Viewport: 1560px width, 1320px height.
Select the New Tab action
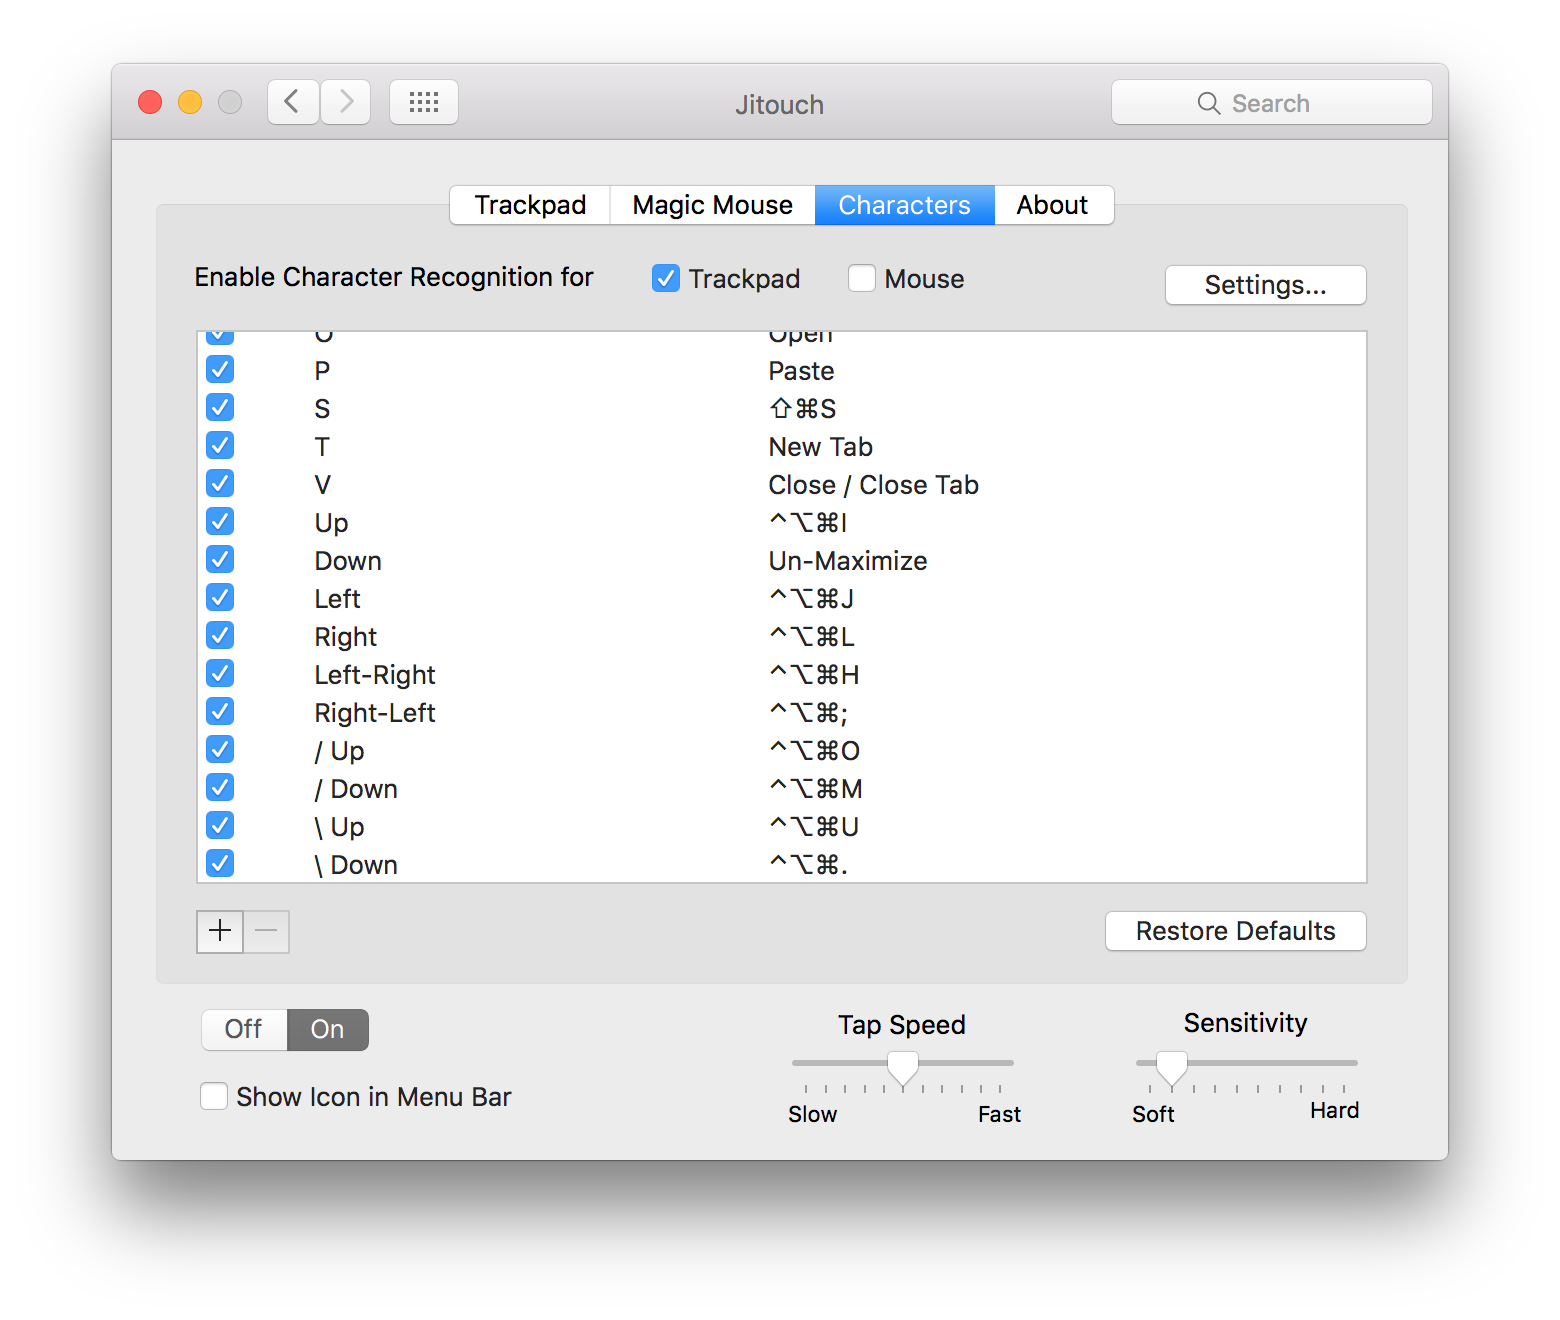pos(820,447)
